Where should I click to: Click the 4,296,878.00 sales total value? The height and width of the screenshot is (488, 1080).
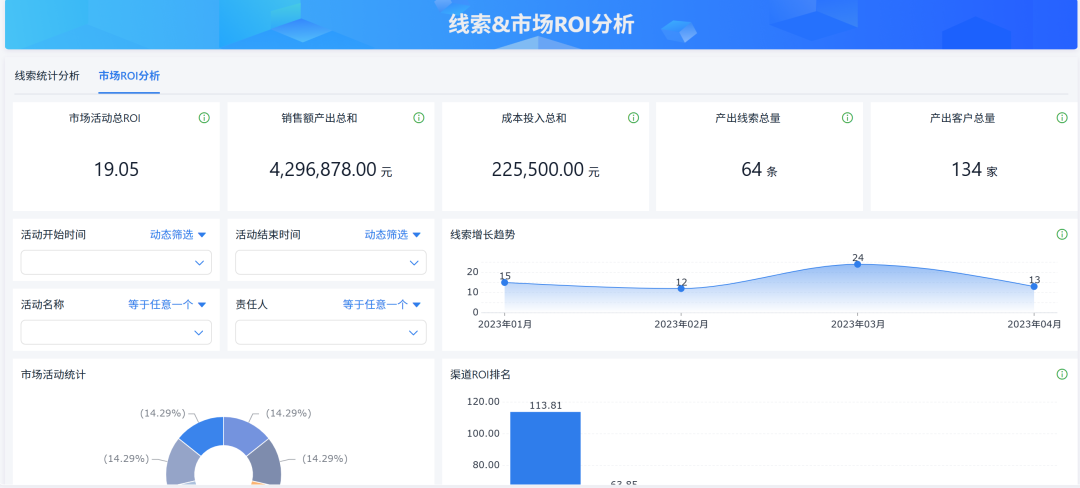point(331,169)
